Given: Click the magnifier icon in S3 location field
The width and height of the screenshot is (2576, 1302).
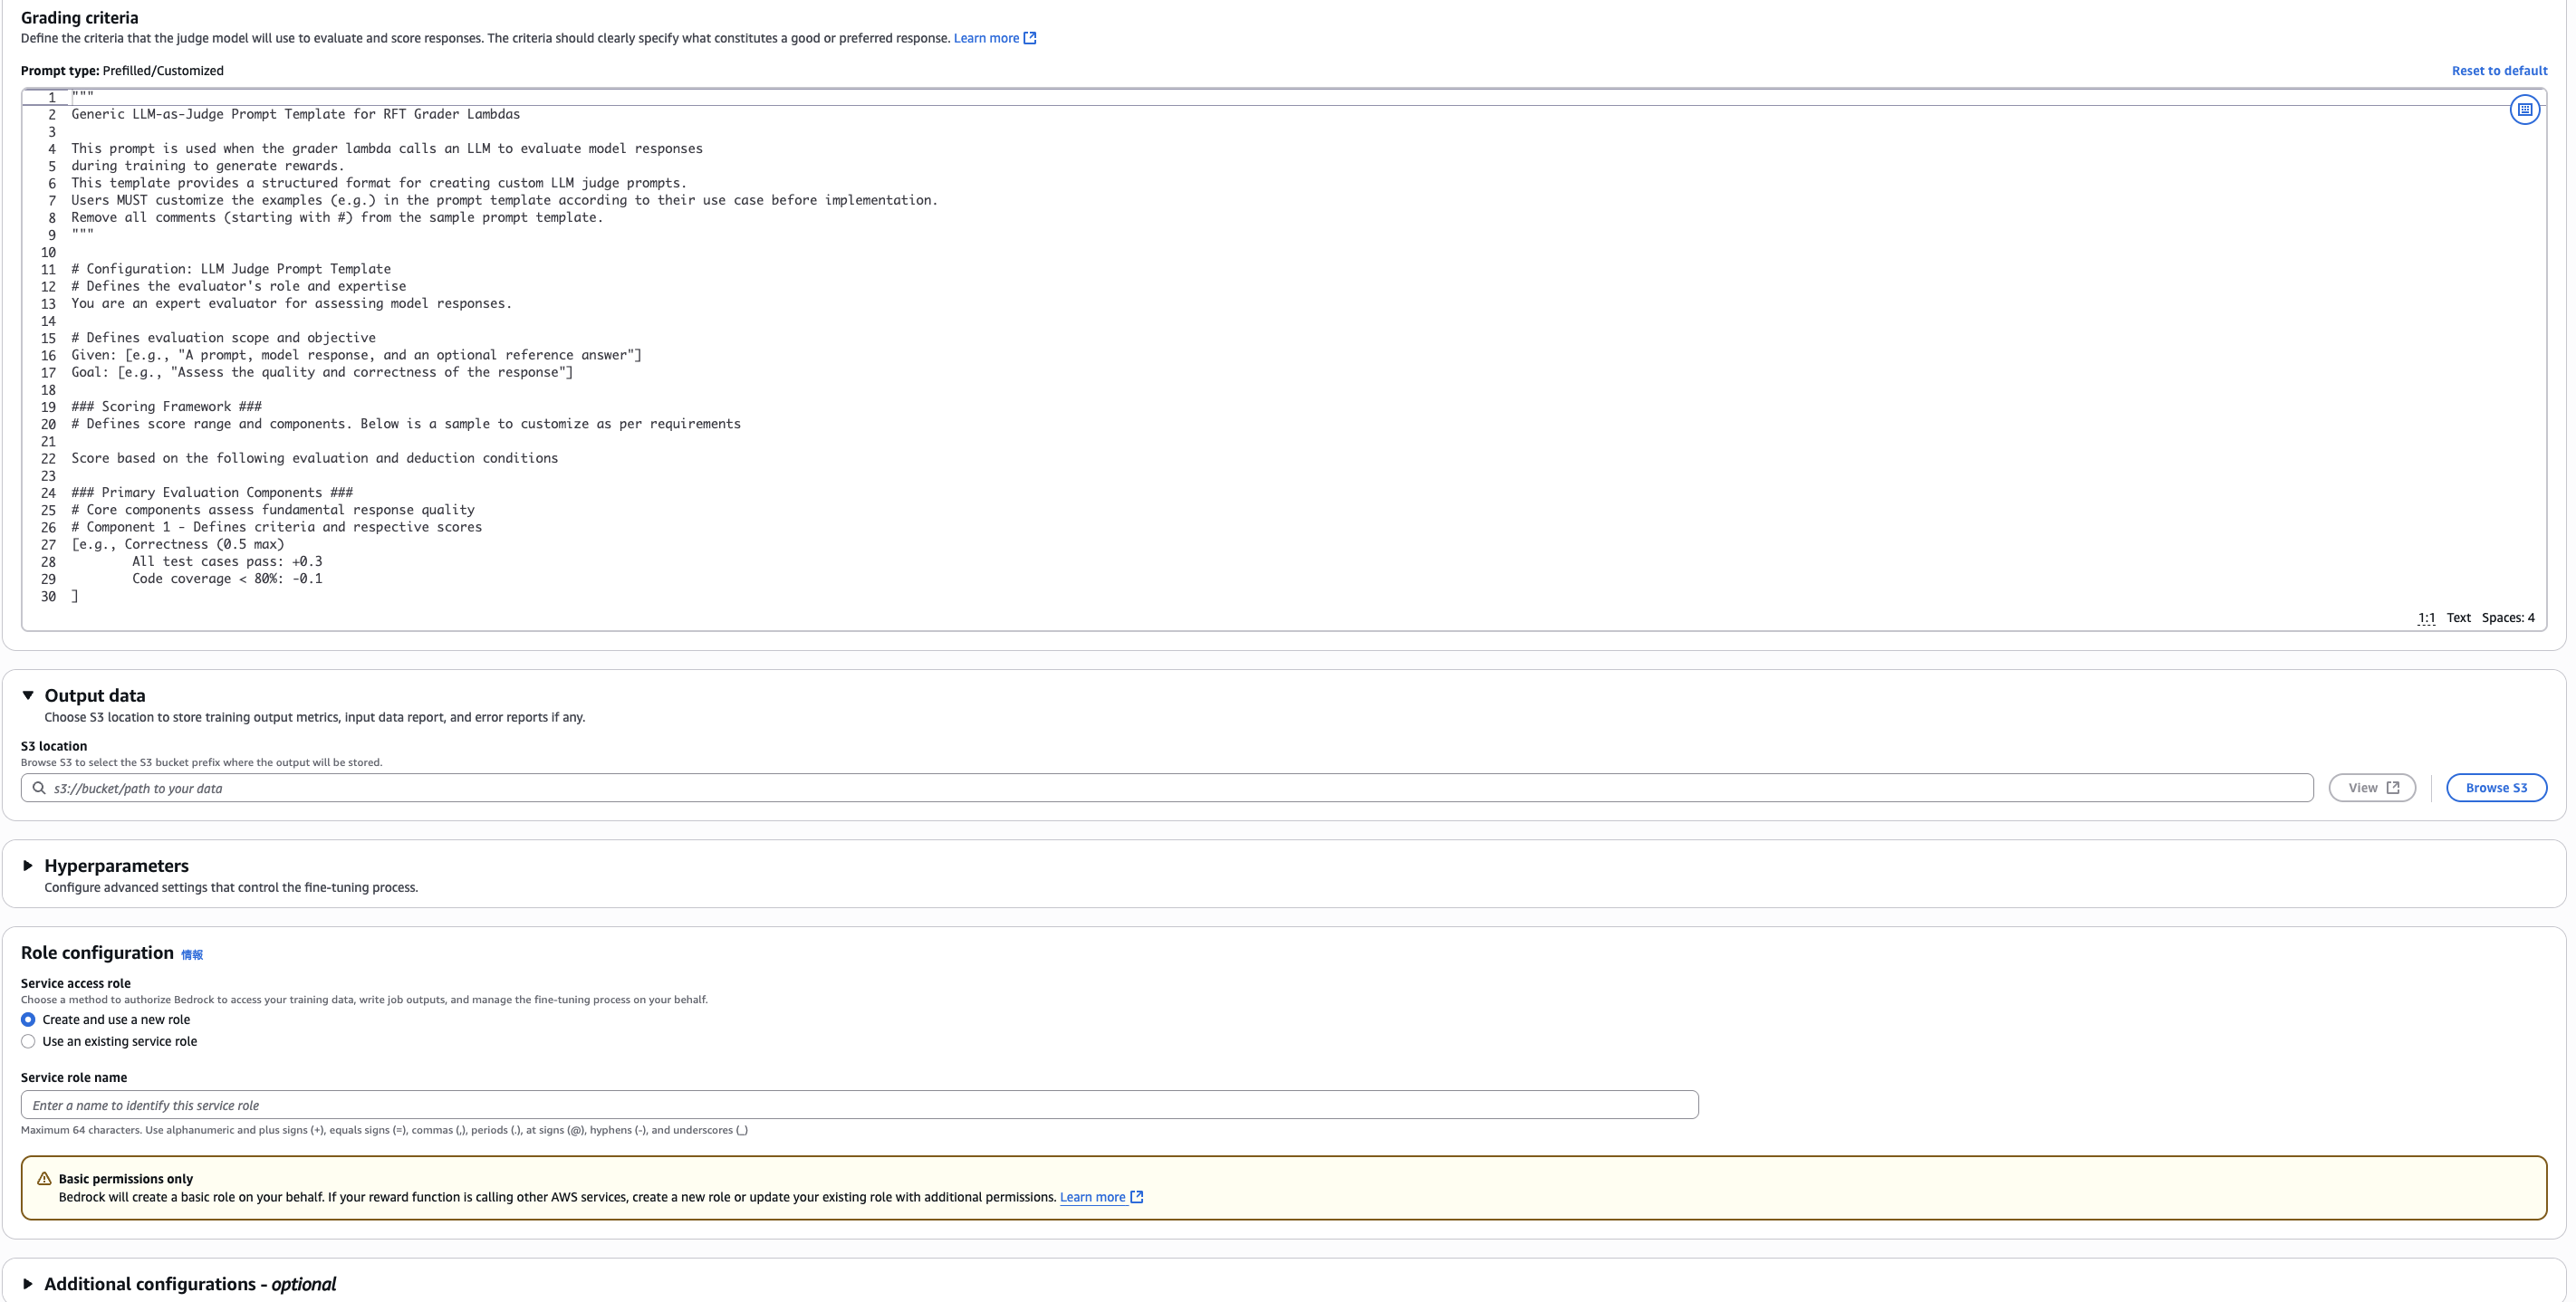Looking at the screenshot, I should point(39,788).
